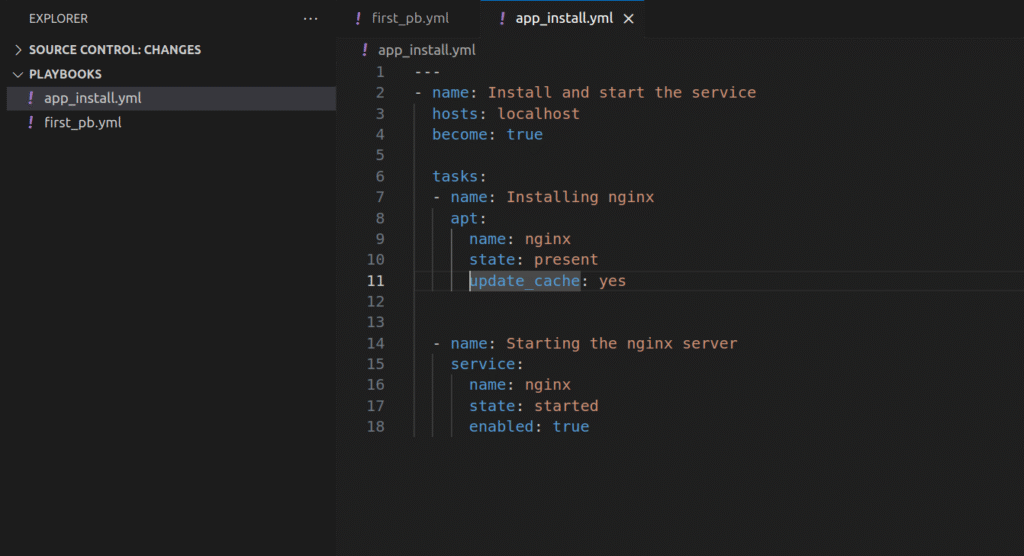Click YAML icon beside app_install.yml in explorer

(31, 98)
